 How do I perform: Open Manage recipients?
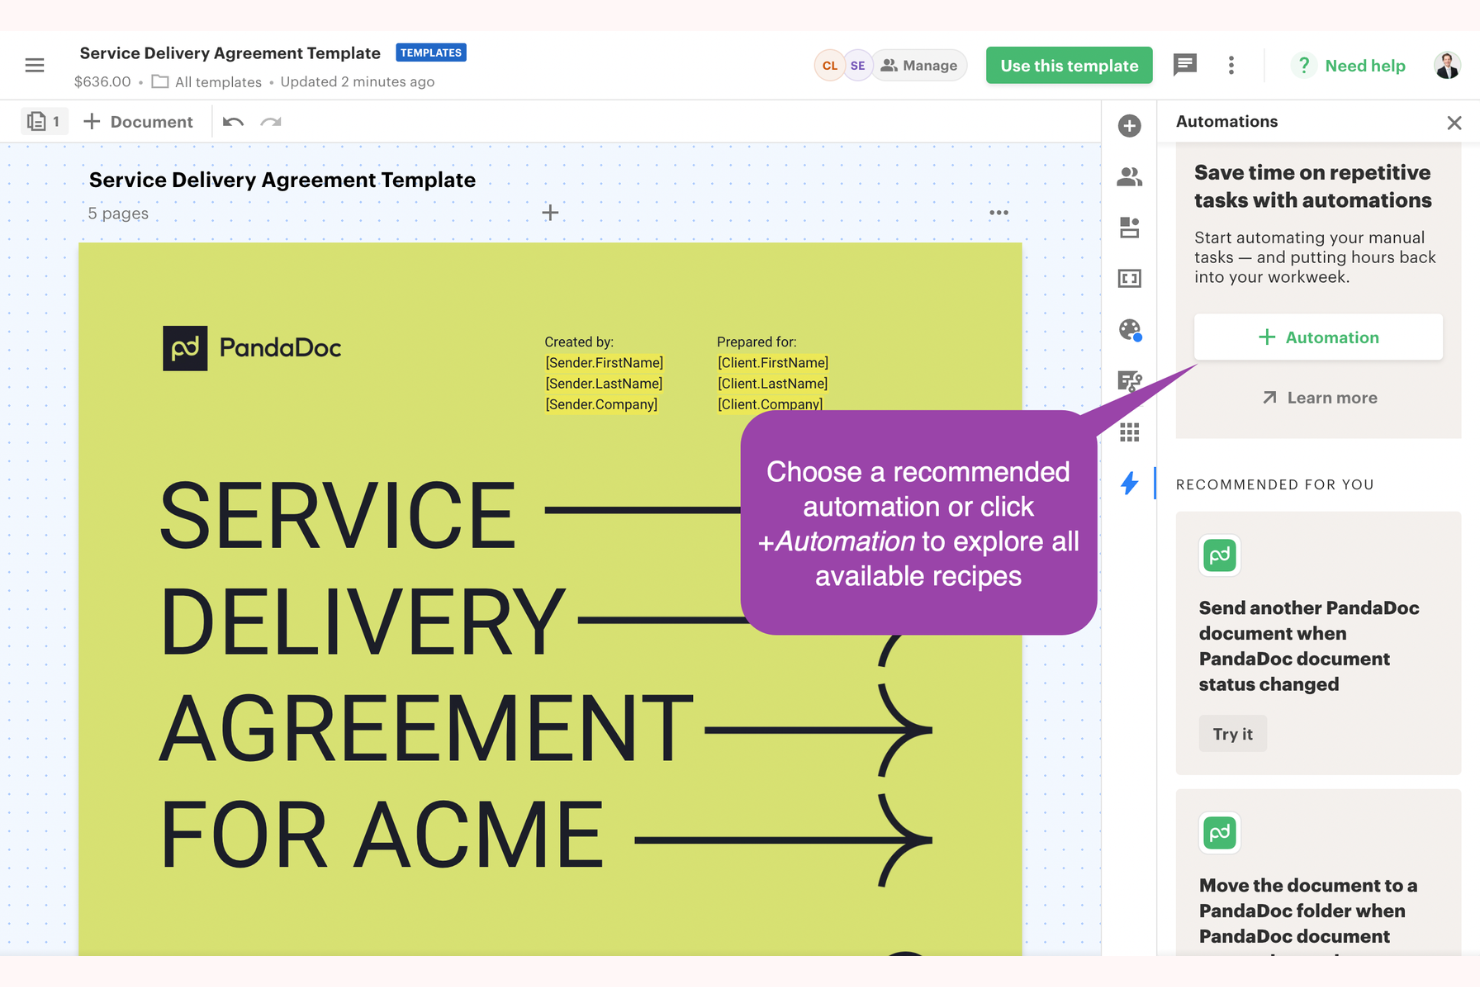coord(920,66)
